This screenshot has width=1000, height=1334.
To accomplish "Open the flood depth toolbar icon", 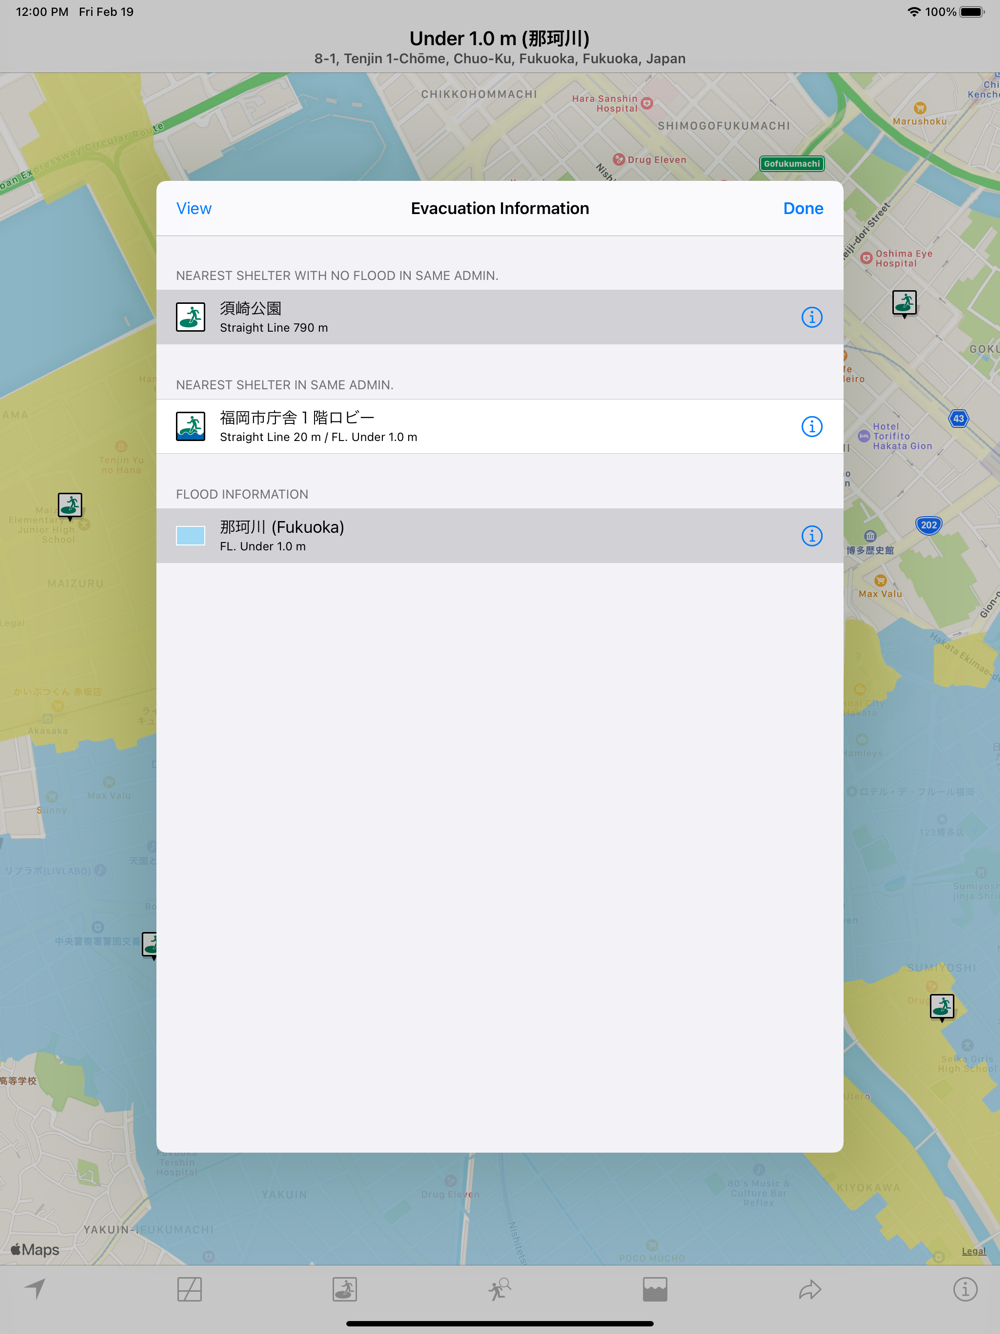I will pos(655,1289).
